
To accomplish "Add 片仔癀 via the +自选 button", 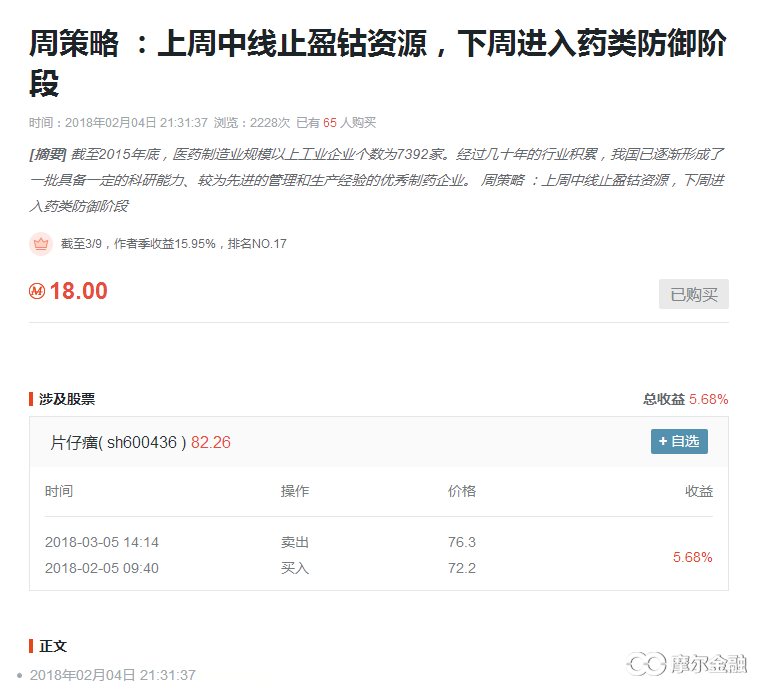I will (x=679, y=441).
